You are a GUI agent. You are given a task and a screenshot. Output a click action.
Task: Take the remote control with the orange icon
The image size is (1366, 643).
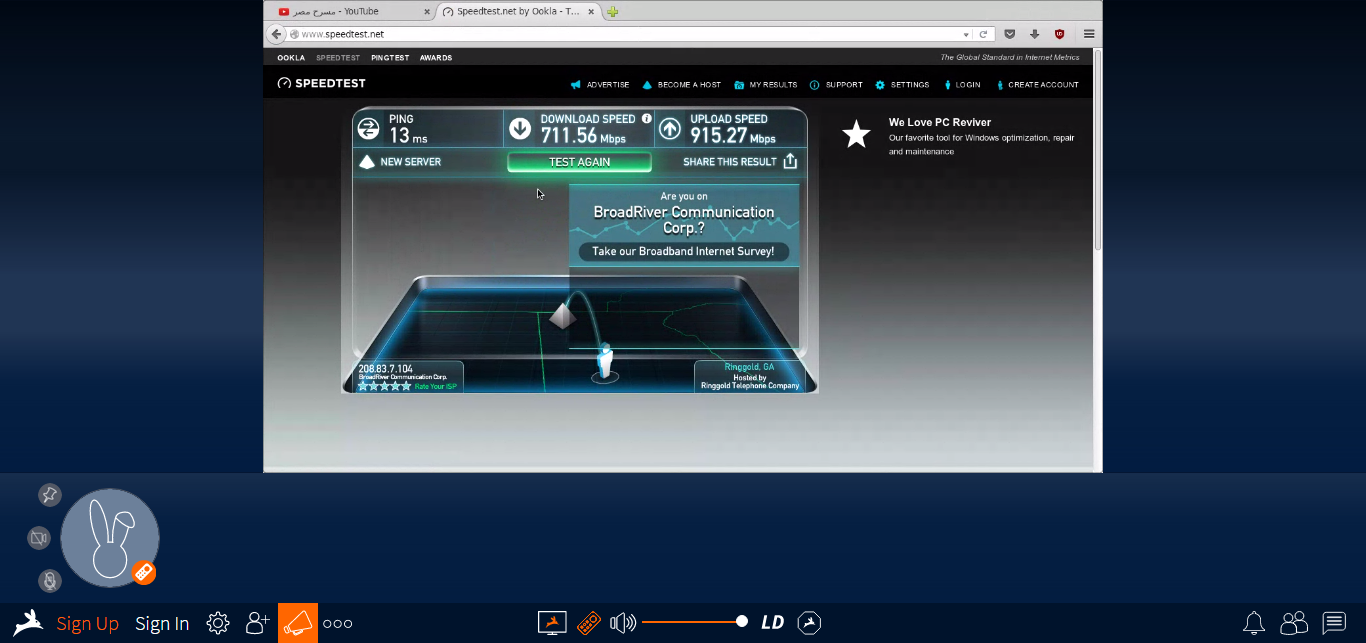coord(589,623)
